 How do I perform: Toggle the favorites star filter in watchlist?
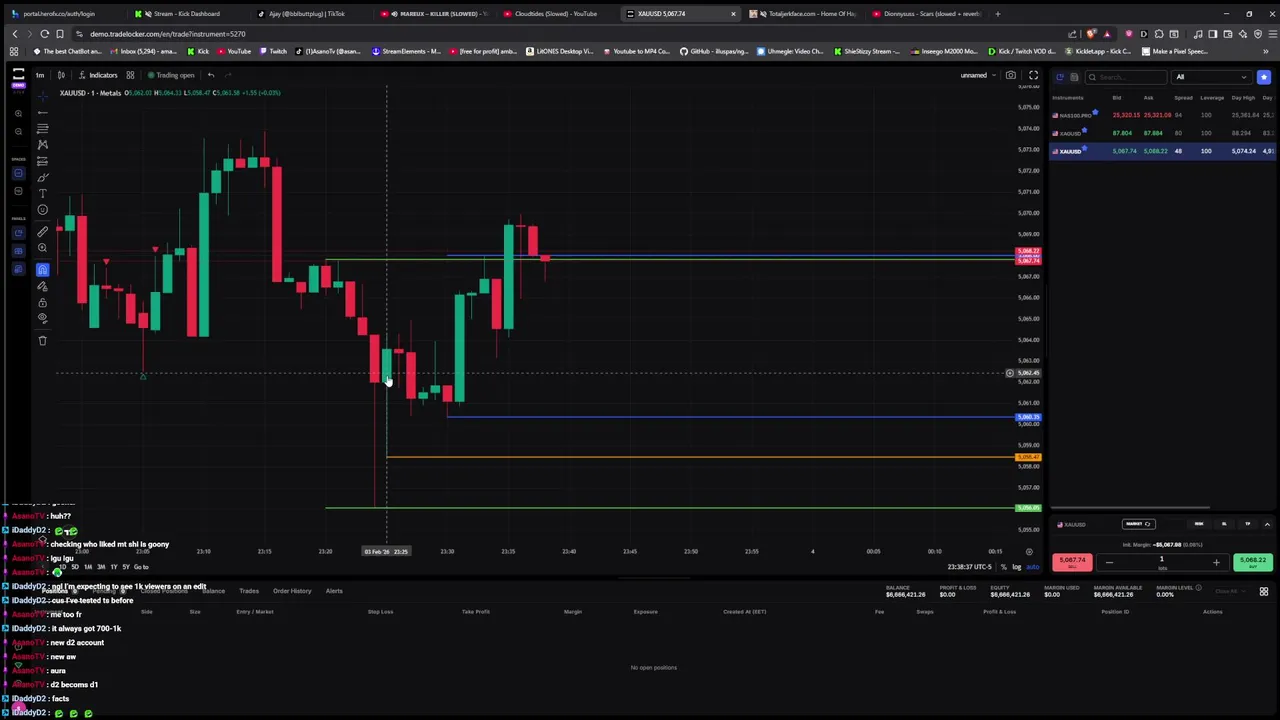point(1264,77)
